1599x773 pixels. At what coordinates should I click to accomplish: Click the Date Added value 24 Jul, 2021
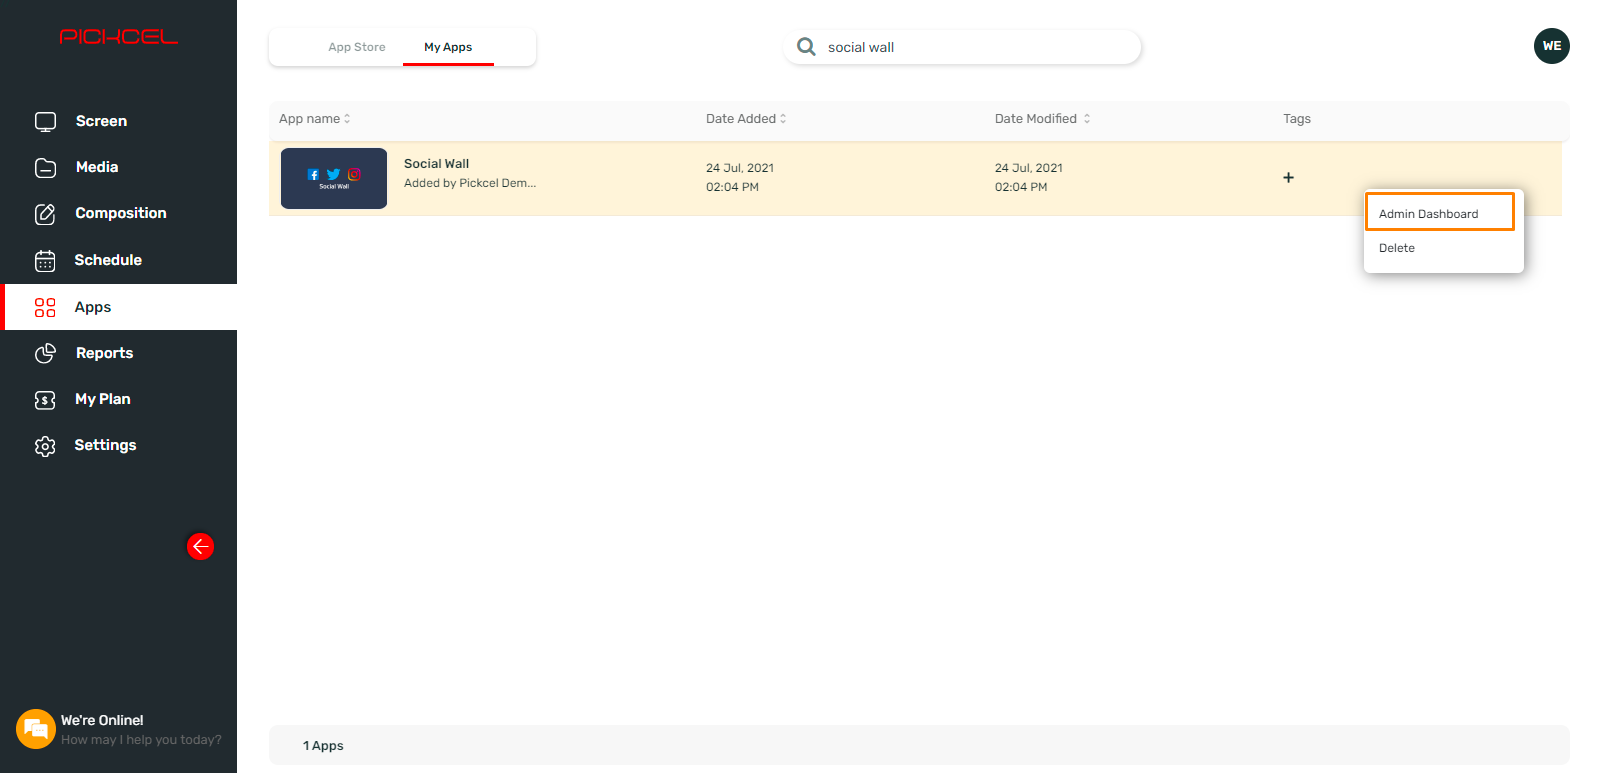click(740, 168)
